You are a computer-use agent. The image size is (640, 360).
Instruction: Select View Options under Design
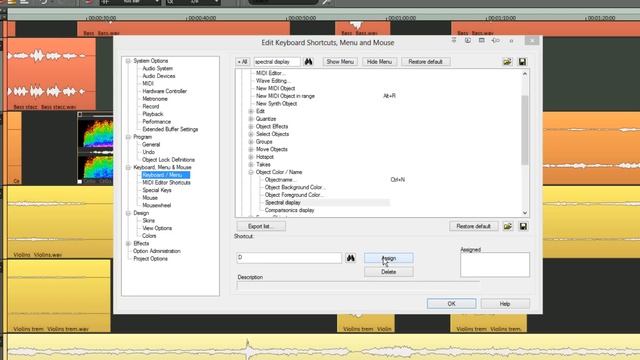click(x=157, y=228)
